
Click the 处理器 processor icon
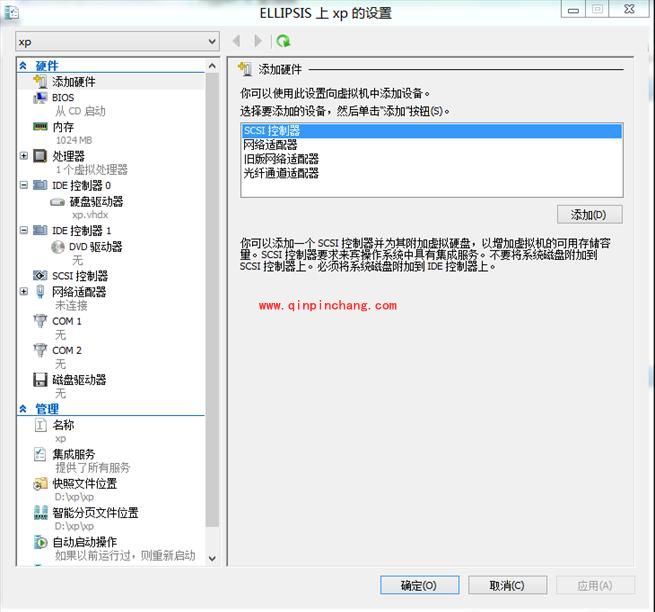point(40,156)
